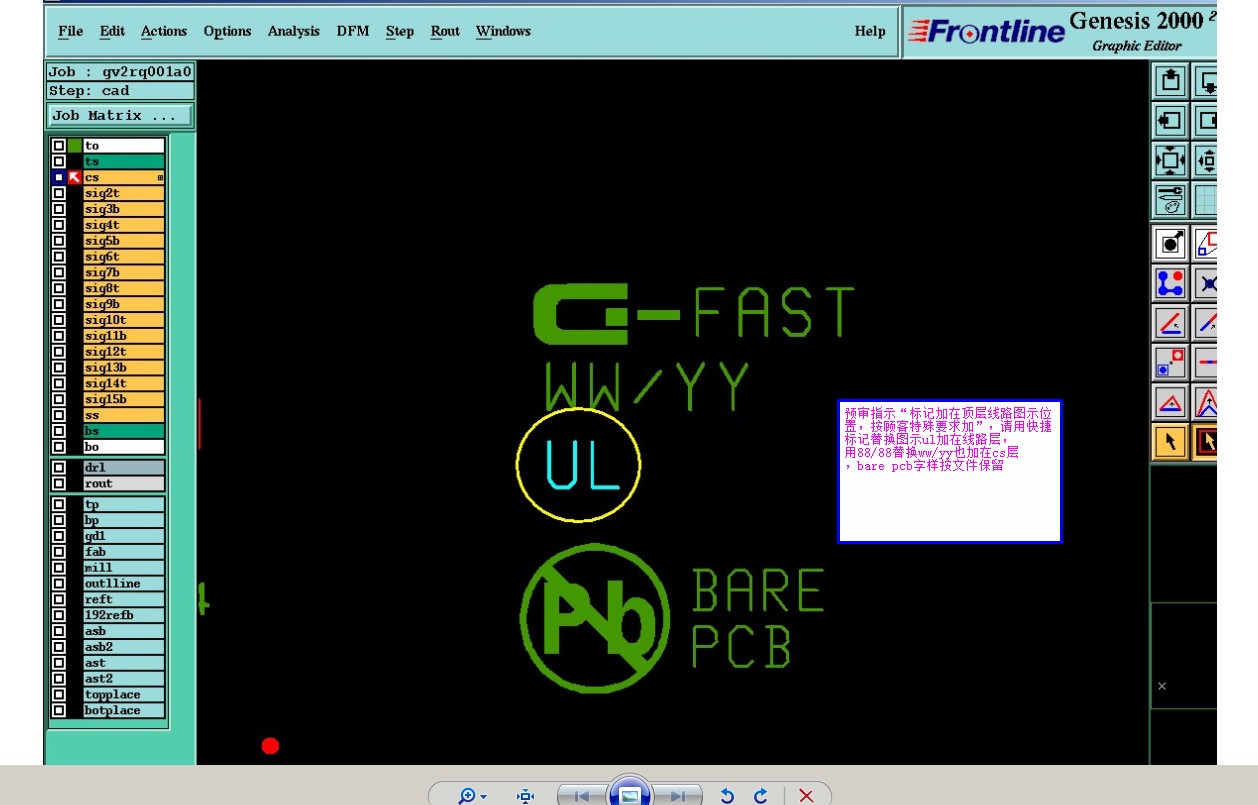Rotate image clockwise in viewer

tap(760, 796)
